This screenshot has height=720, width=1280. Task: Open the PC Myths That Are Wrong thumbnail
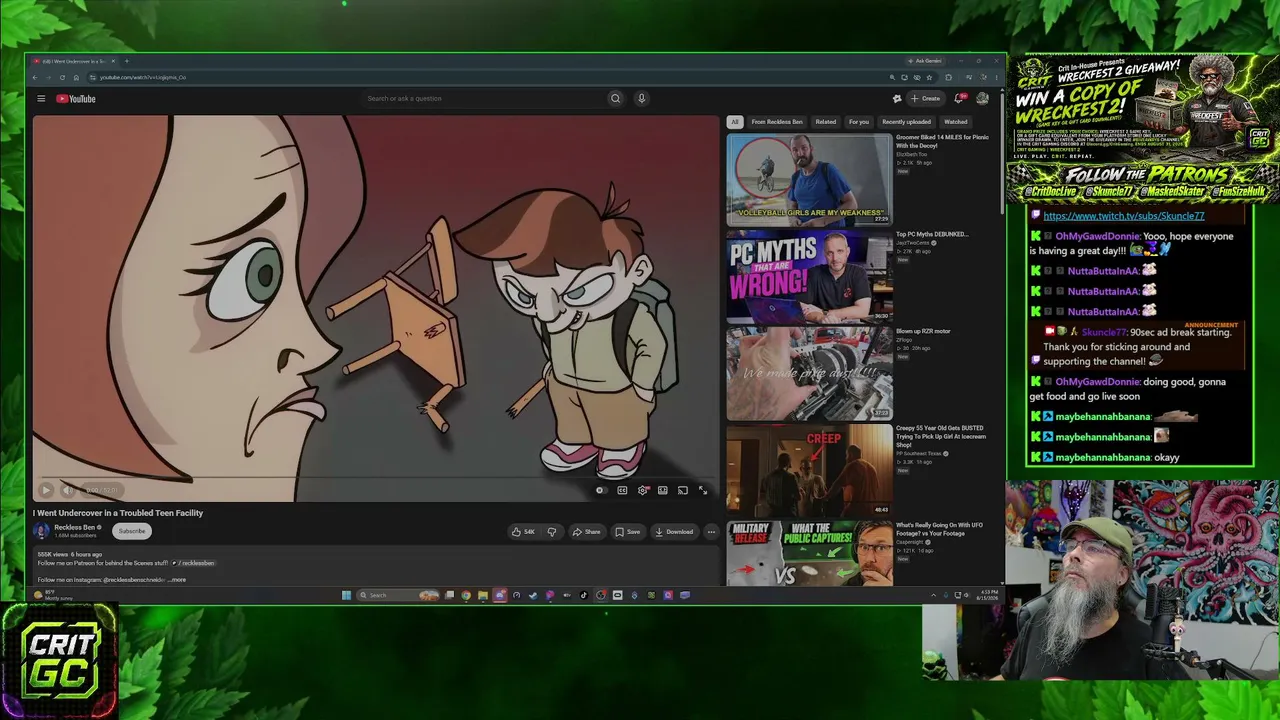point(809,276)
